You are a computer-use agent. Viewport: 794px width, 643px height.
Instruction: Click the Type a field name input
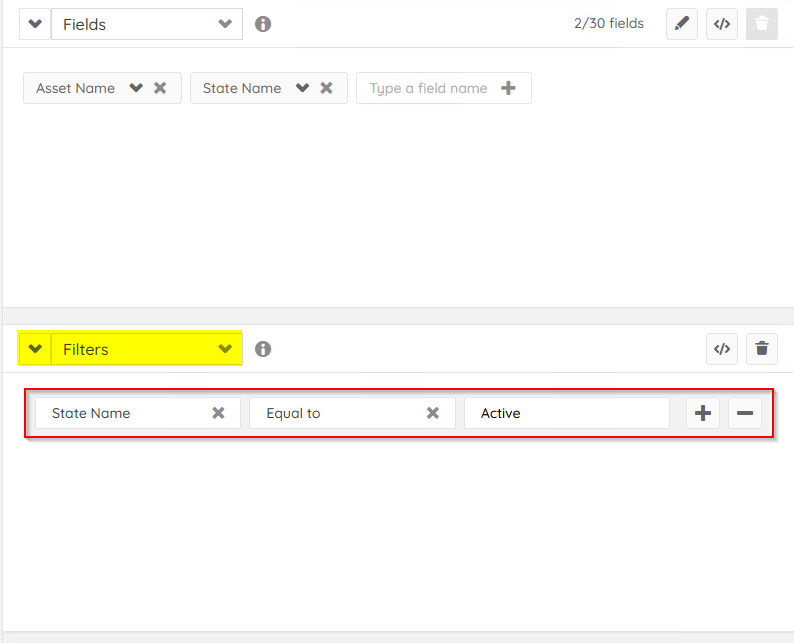428,88
